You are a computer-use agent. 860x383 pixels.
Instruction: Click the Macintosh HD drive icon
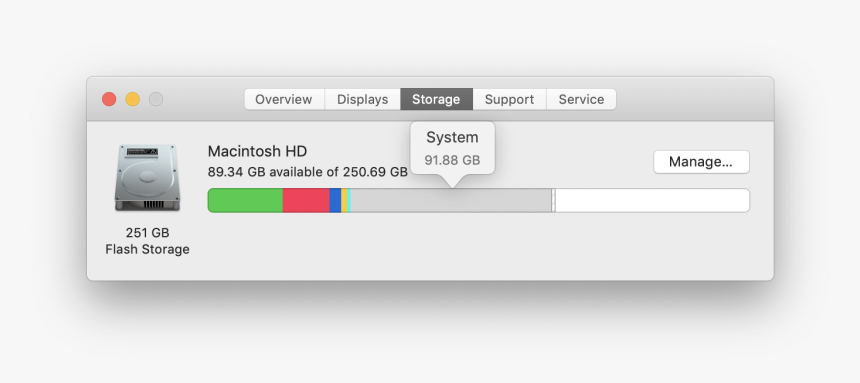click(x=147, y=178)
